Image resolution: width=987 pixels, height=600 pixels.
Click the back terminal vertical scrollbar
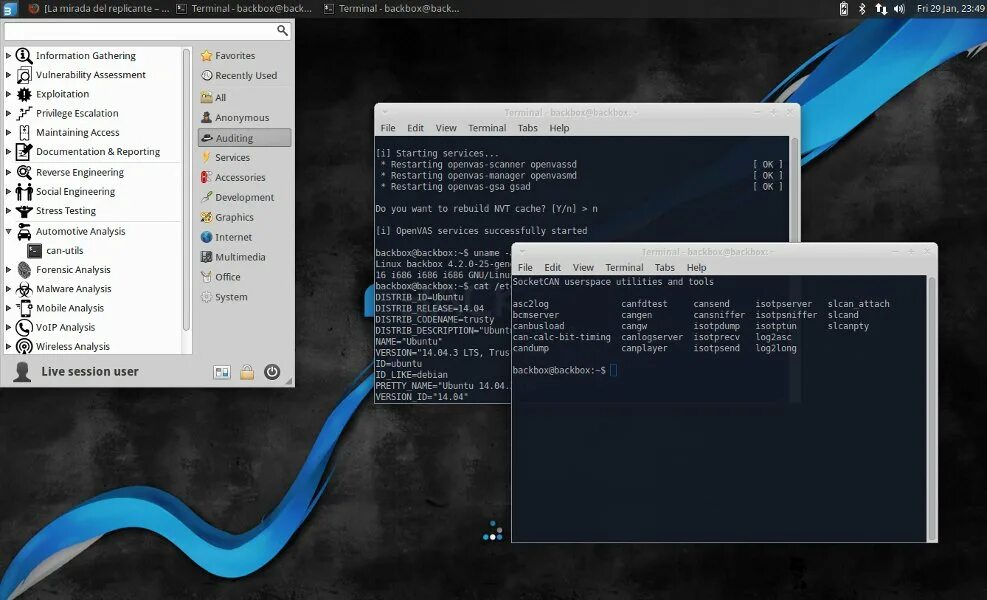(794, 189)
